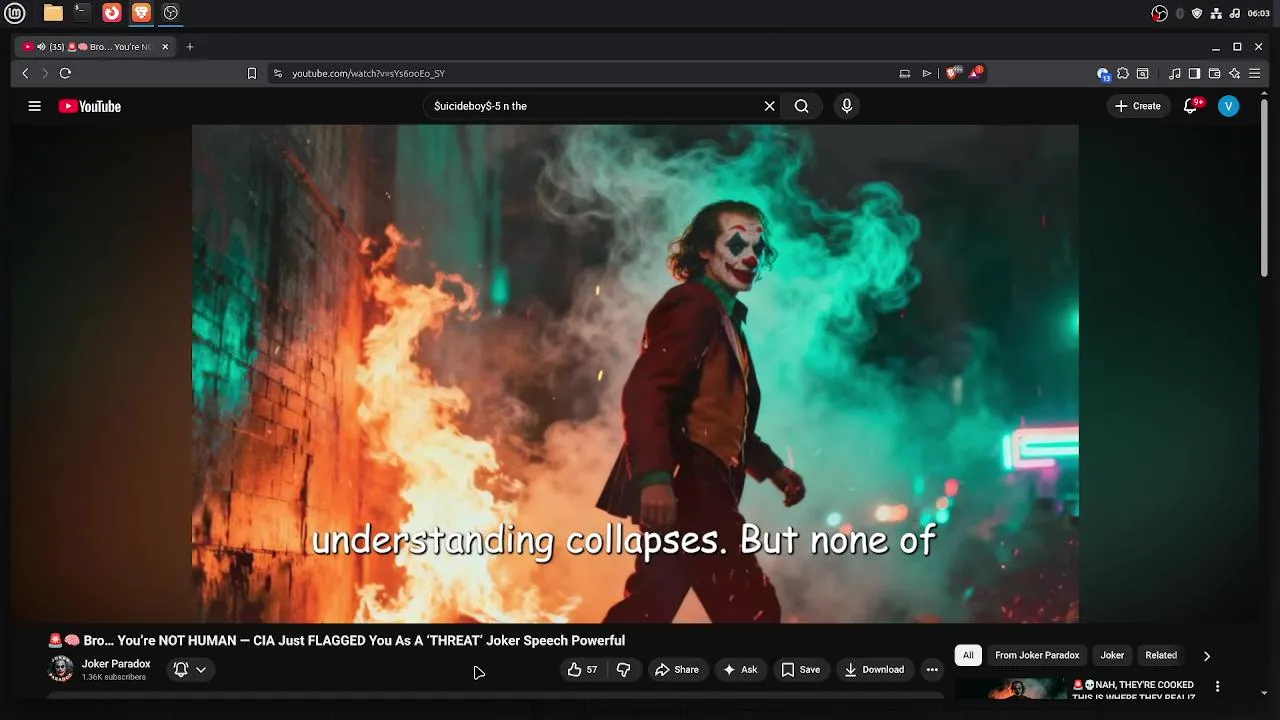Screen dimensions: 1280x720
Task: Click the shield tray icon
Action: point(1197,13)
